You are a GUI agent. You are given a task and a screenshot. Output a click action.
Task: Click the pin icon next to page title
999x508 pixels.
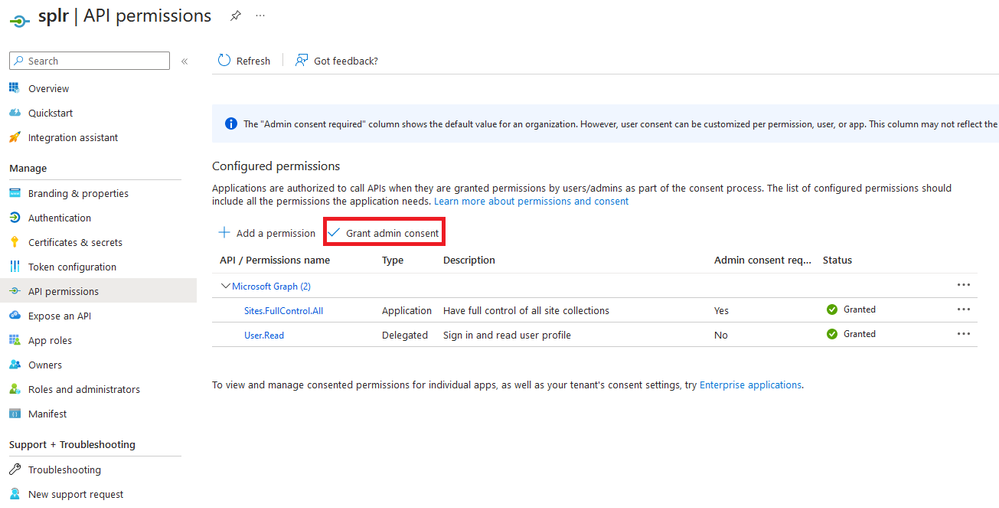click(236, 16)
